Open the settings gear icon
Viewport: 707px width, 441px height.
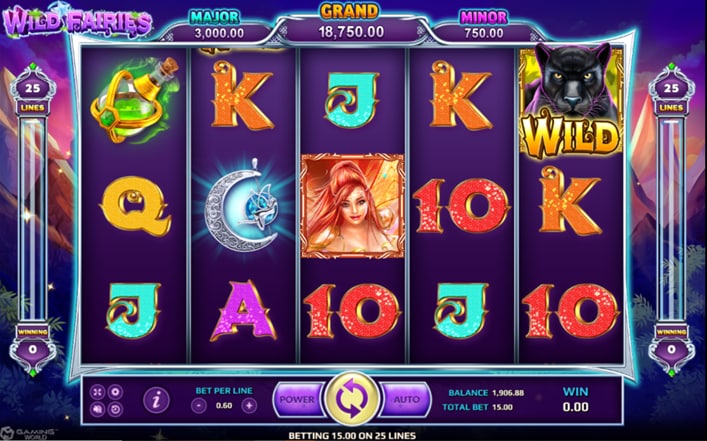[115, 392]
